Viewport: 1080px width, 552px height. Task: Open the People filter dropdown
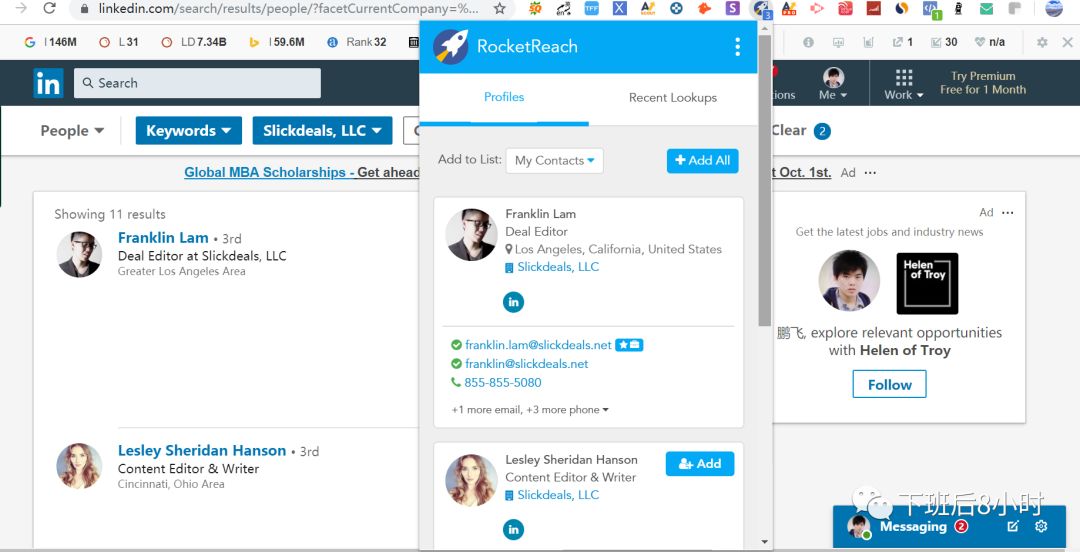tap(72, 131)
